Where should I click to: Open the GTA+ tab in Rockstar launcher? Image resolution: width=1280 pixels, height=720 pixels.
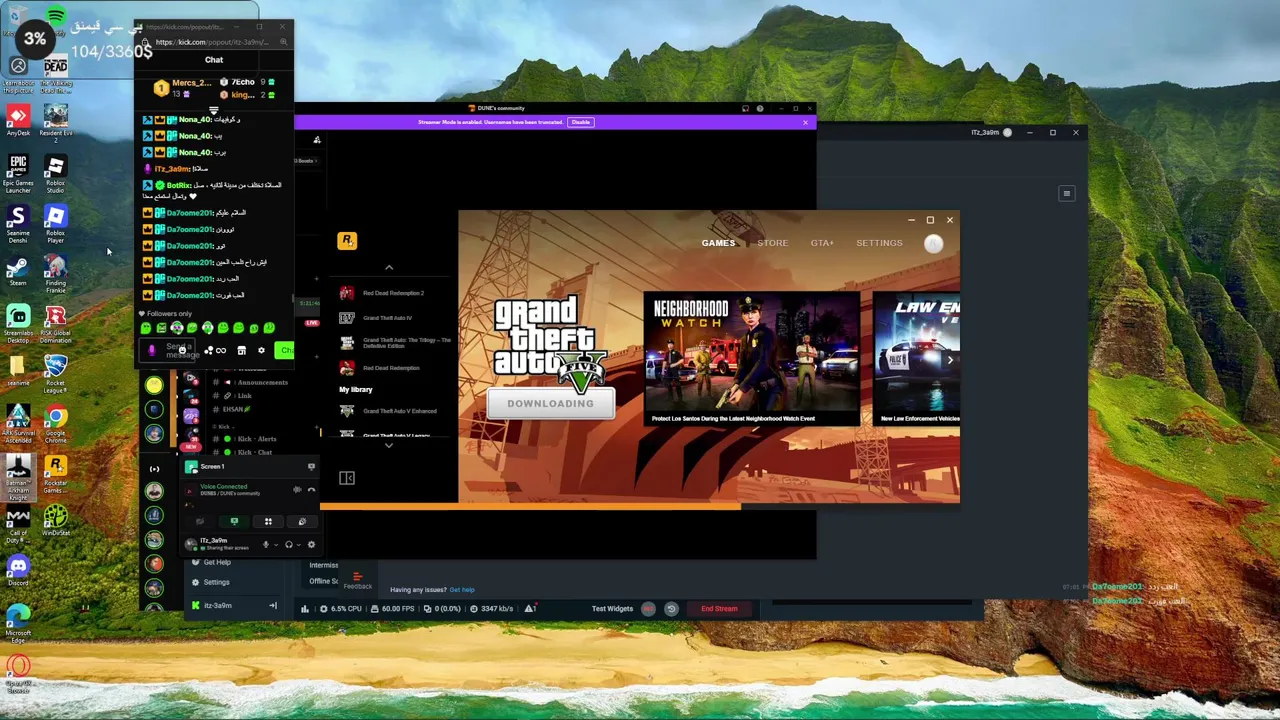click(x=822, y=243)
